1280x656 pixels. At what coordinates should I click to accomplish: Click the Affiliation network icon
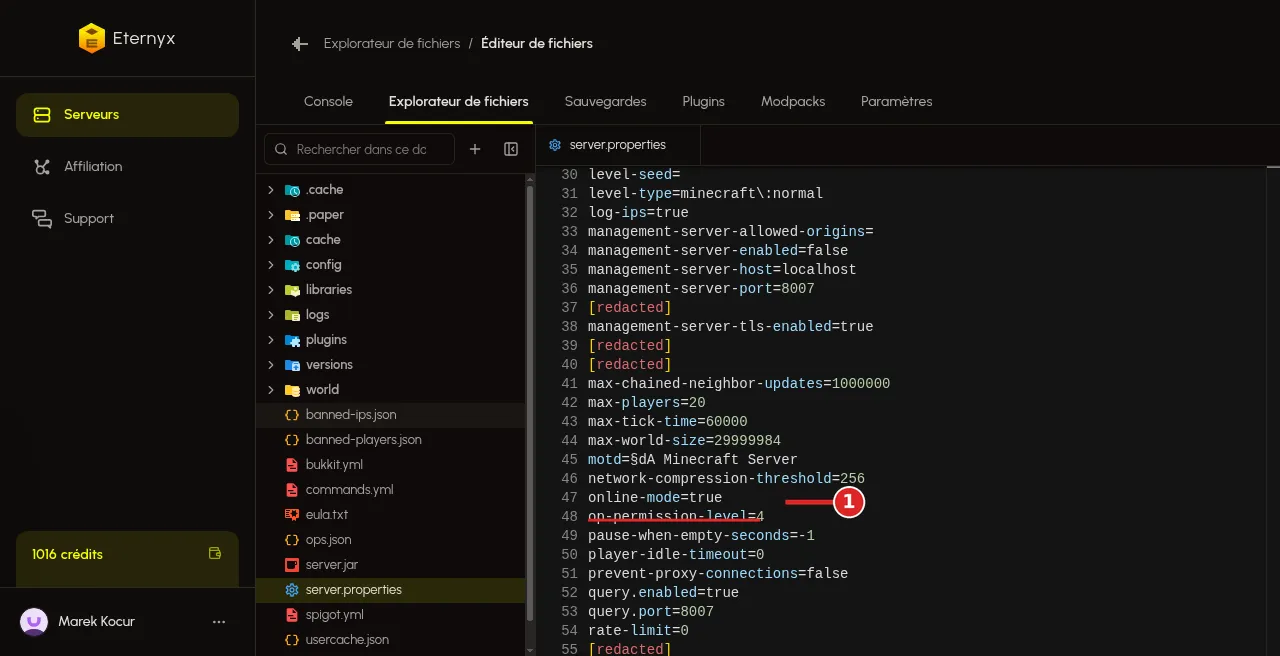(x=42, y=167)
